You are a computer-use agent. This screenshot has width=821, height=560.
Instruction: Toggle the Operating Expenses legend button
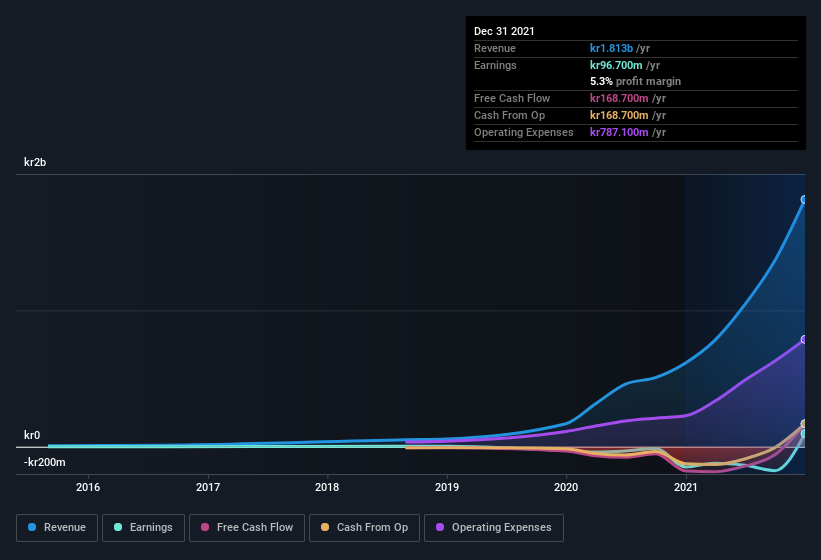(x=494, y=528)
